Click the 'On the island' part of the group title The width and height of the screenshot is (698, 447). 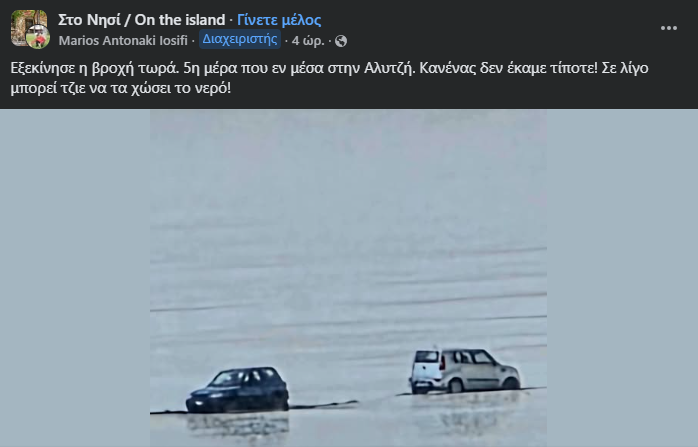[180, 20]
